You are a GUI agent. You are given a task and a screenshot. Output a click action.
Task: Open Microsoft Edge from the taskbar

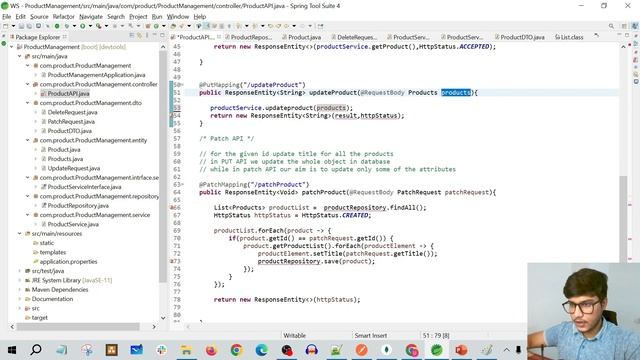point(261,350)
